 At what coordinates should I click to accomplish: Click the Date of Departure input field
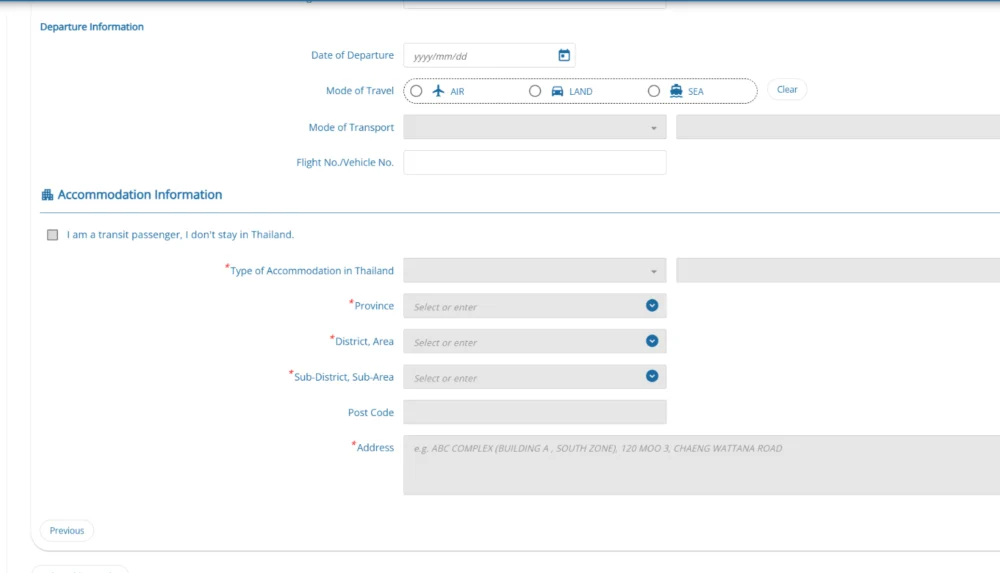coord(489,56)
